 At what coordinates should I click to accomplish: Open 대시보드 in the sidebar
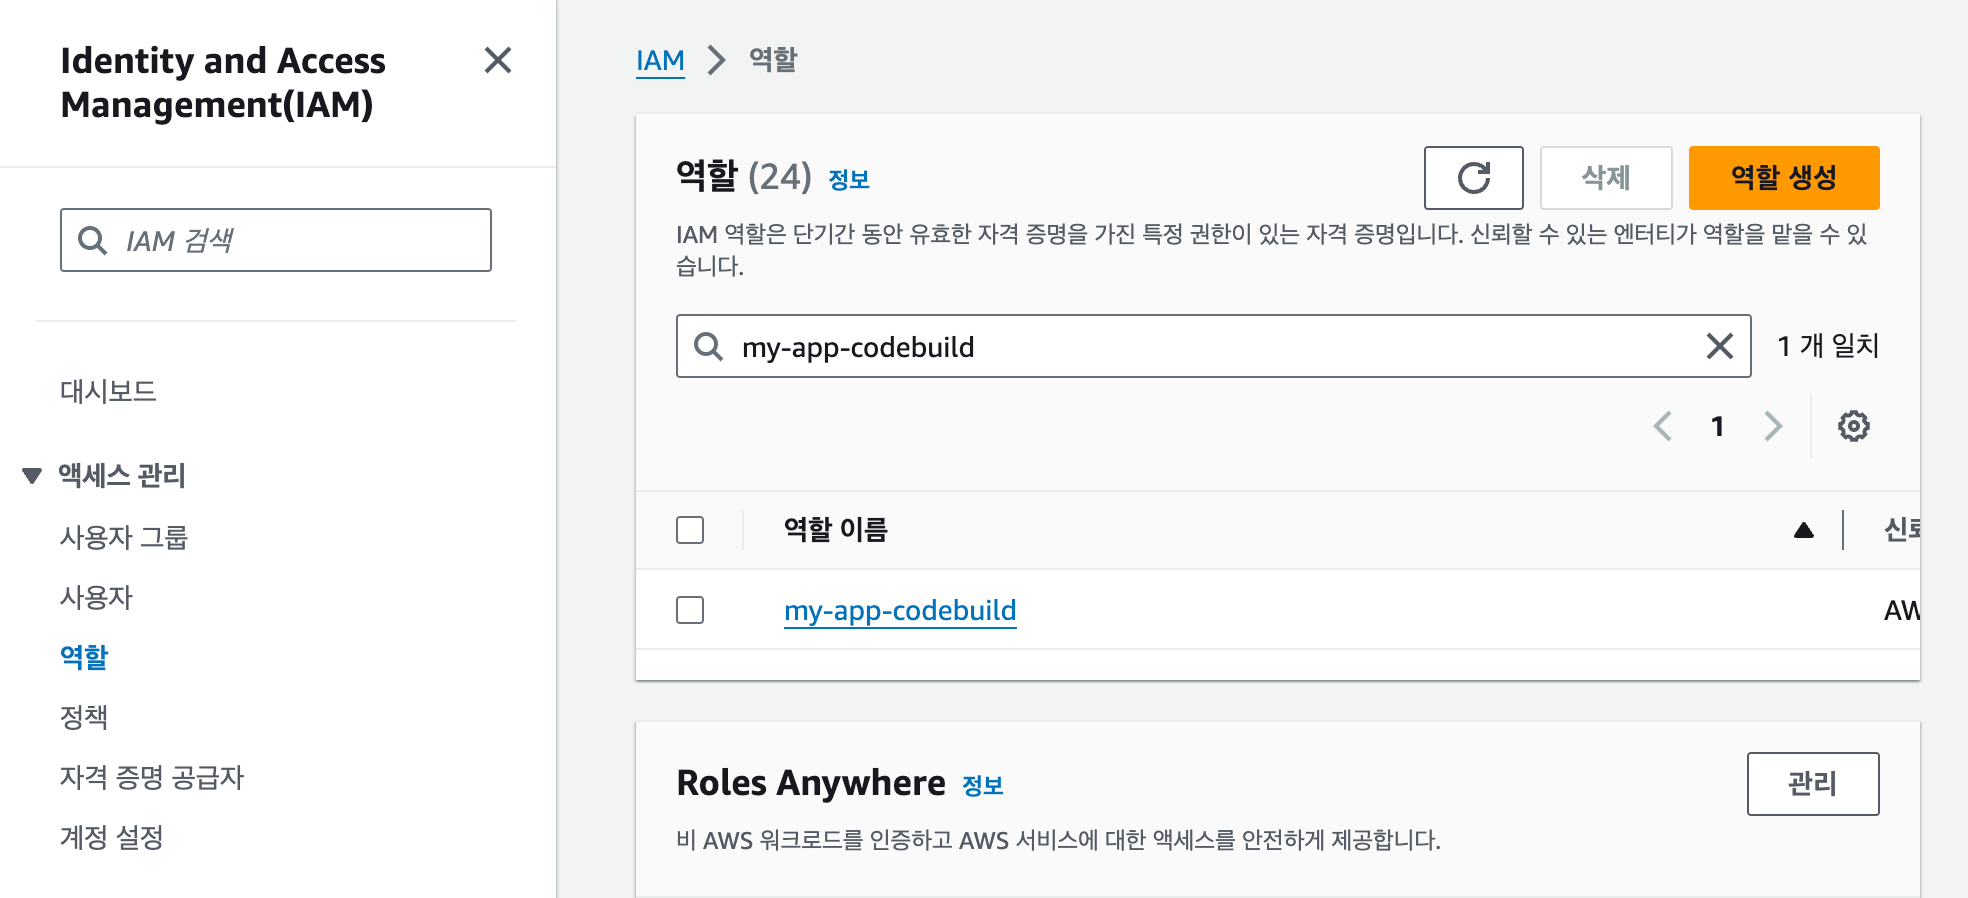pos(108,391)
